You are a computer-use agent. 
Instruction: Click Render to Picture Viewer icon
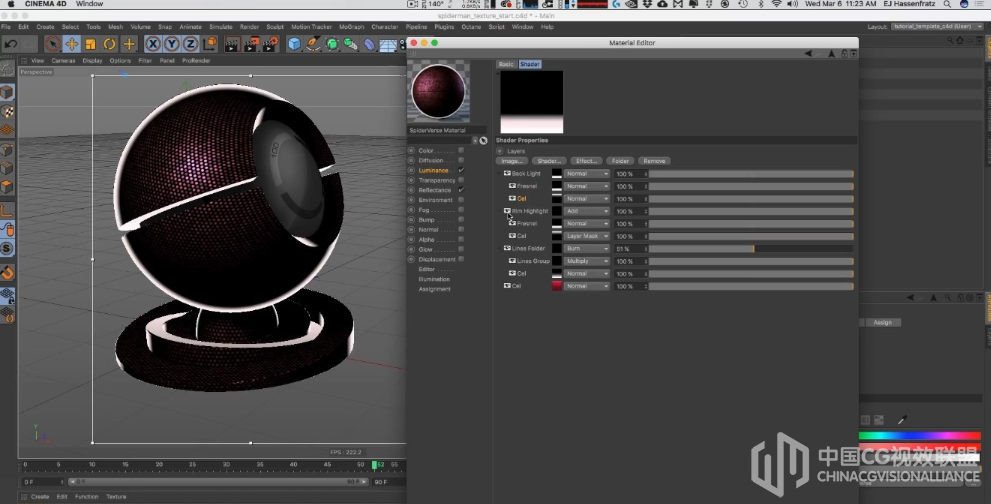pos(251,44)
